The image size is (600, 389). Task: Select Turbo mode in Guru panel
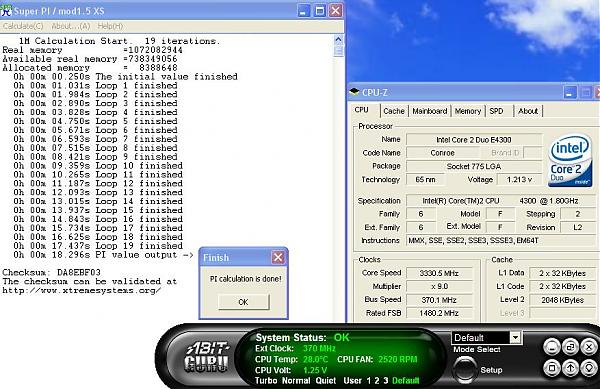(266, 381)
